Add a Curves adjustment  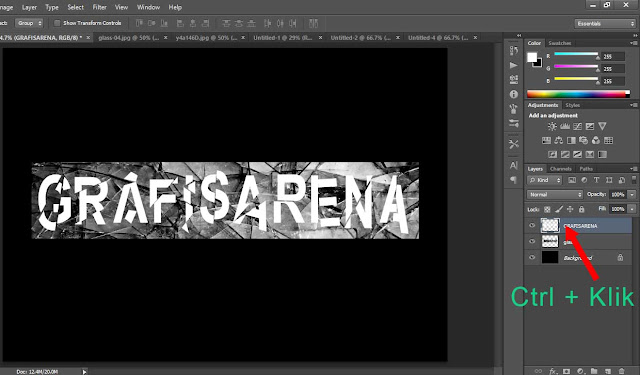click(x=577, y=126)
